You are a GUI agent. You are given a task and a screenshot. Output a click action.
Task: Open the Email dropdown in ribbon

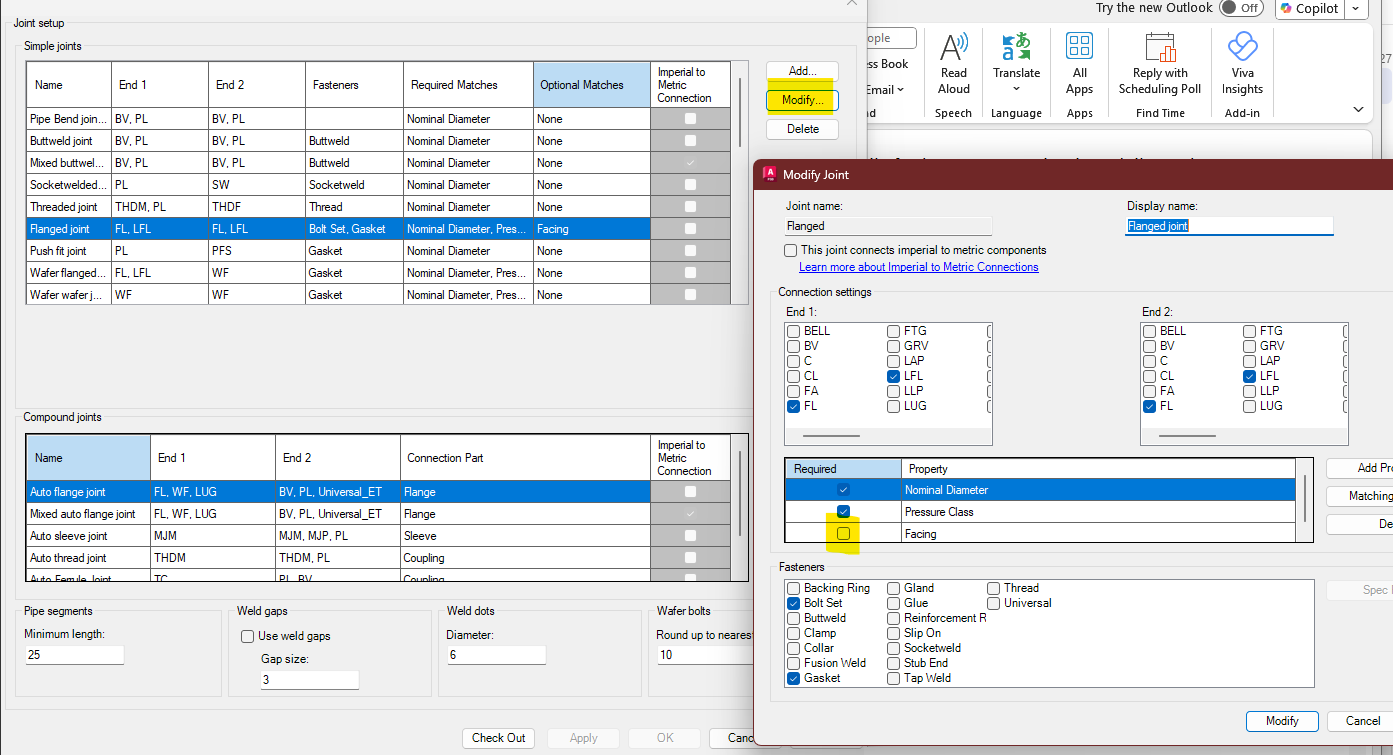tap(885, 90)
